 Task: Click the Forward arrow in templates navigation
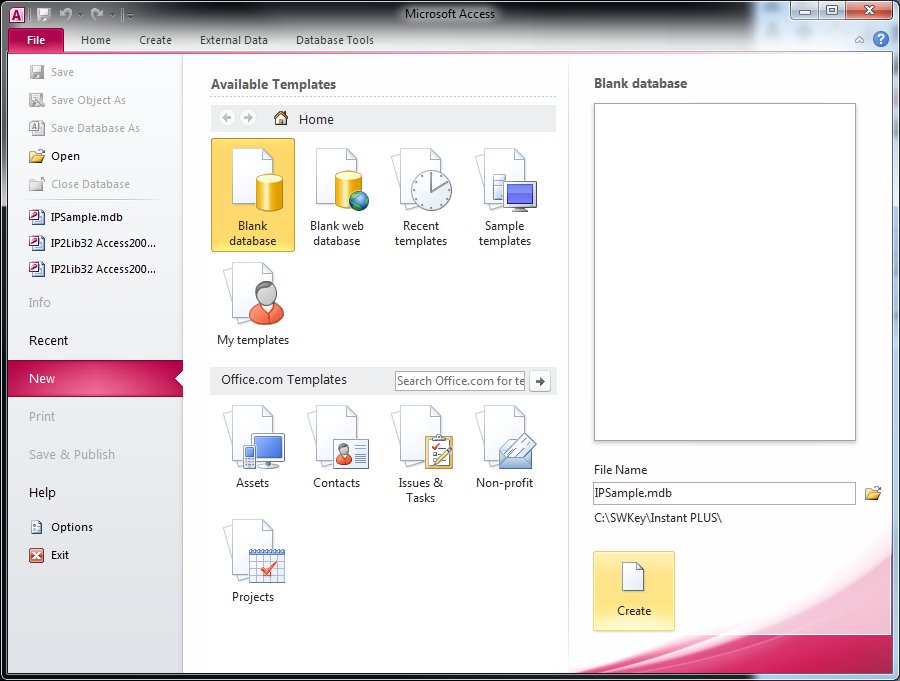pos(248,118)
